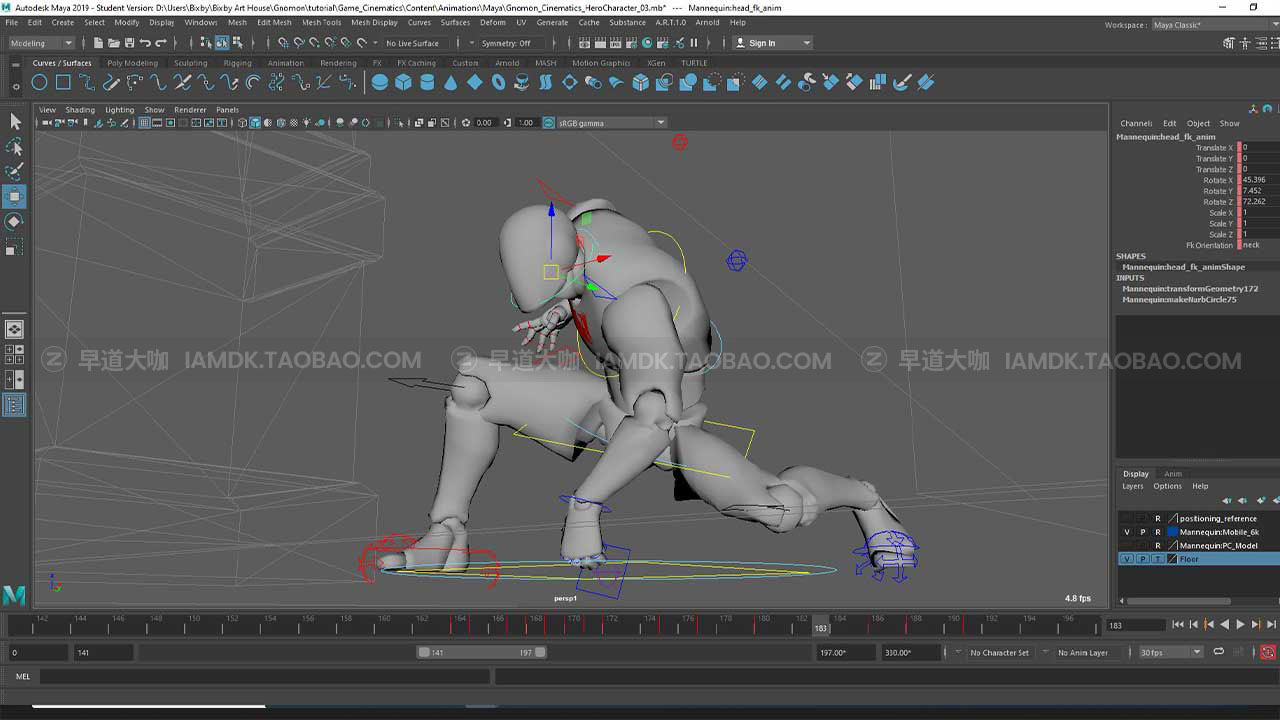Open the No Anim Layer dropdown

point(1083,652)
